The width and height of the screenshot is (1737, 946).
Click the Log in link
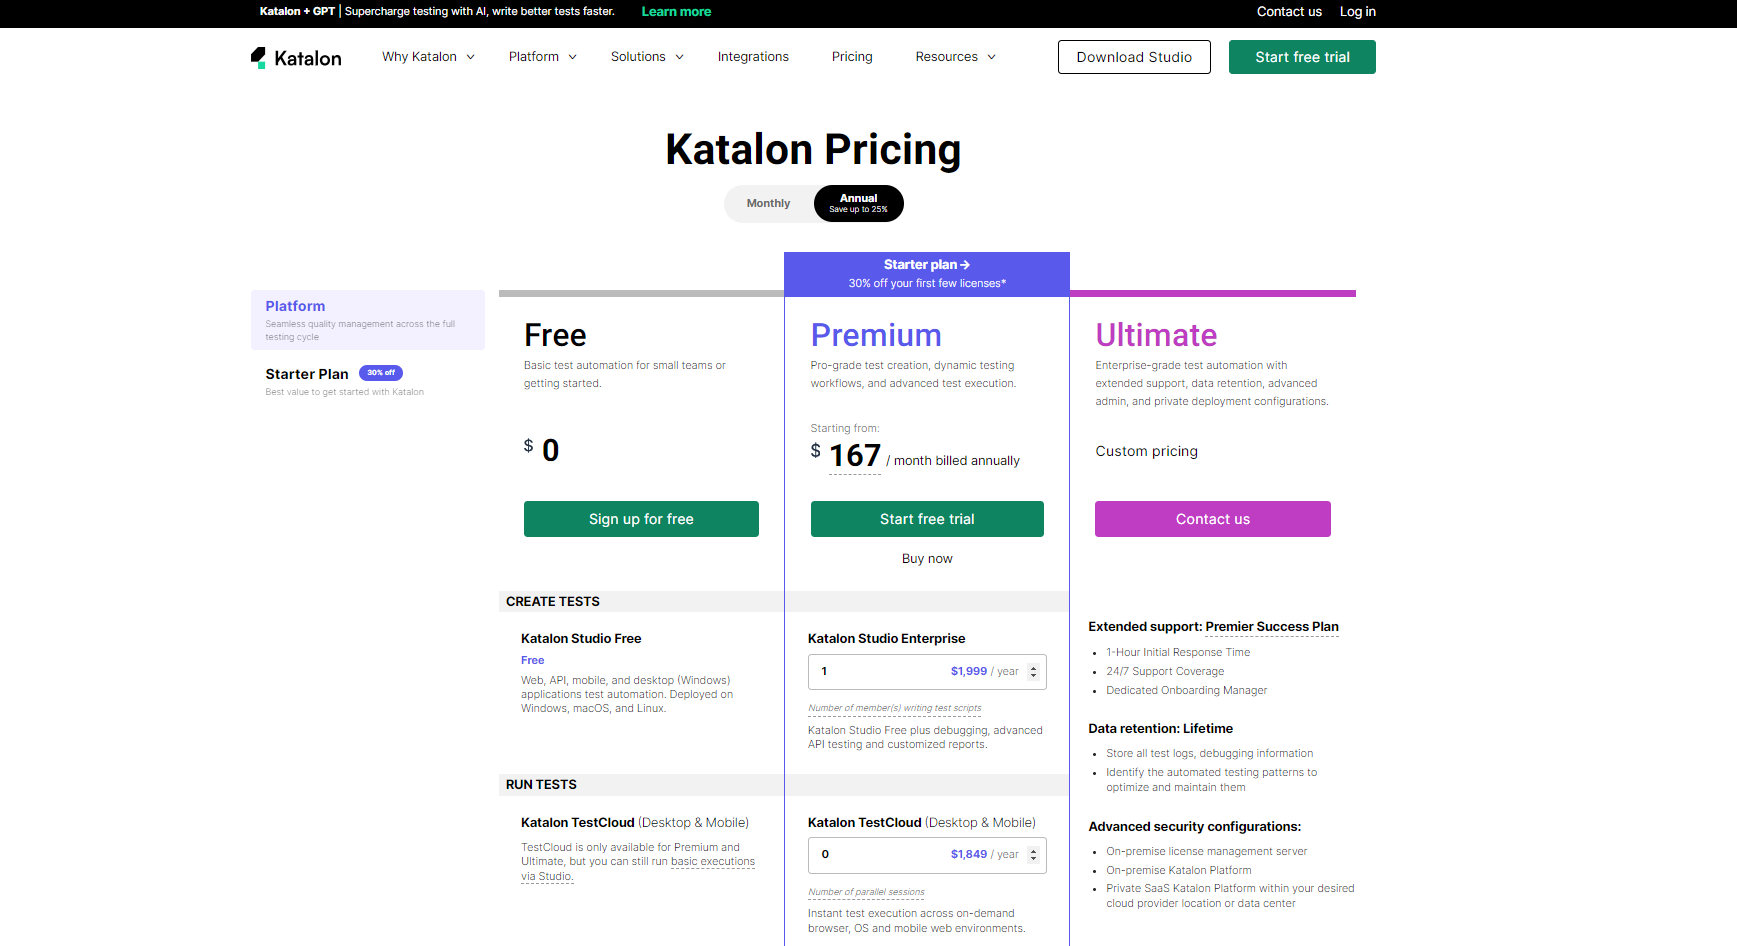point(1358,12)
